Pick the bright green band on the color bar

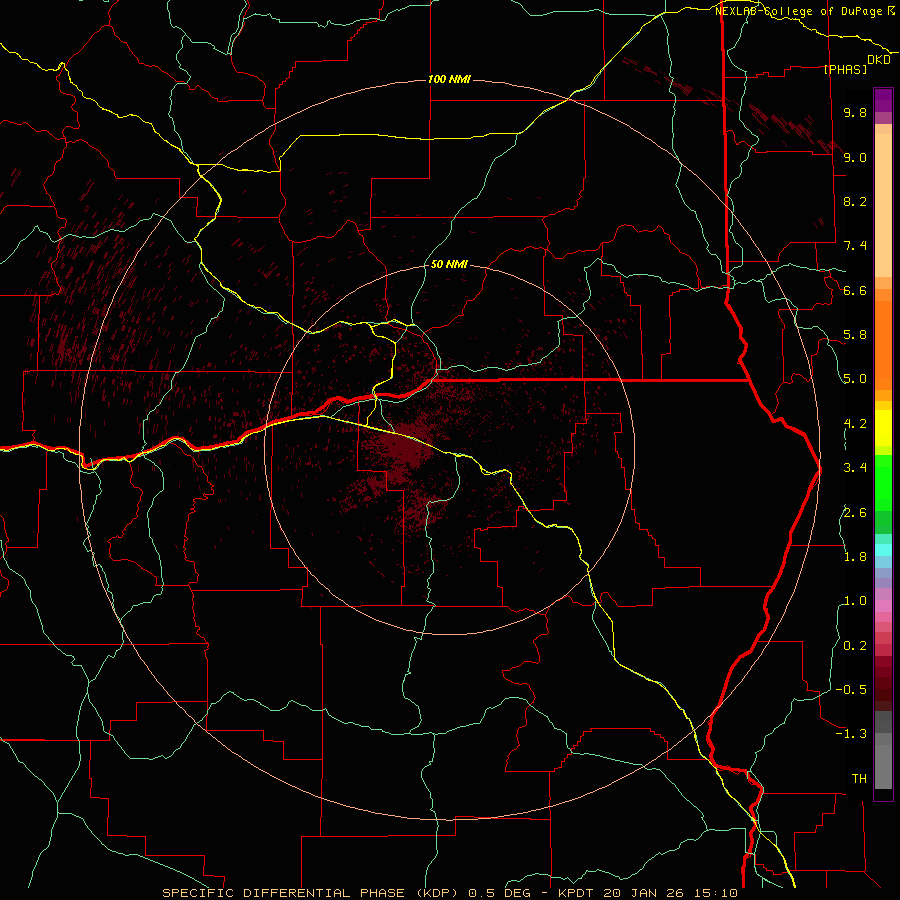[883, 481]
